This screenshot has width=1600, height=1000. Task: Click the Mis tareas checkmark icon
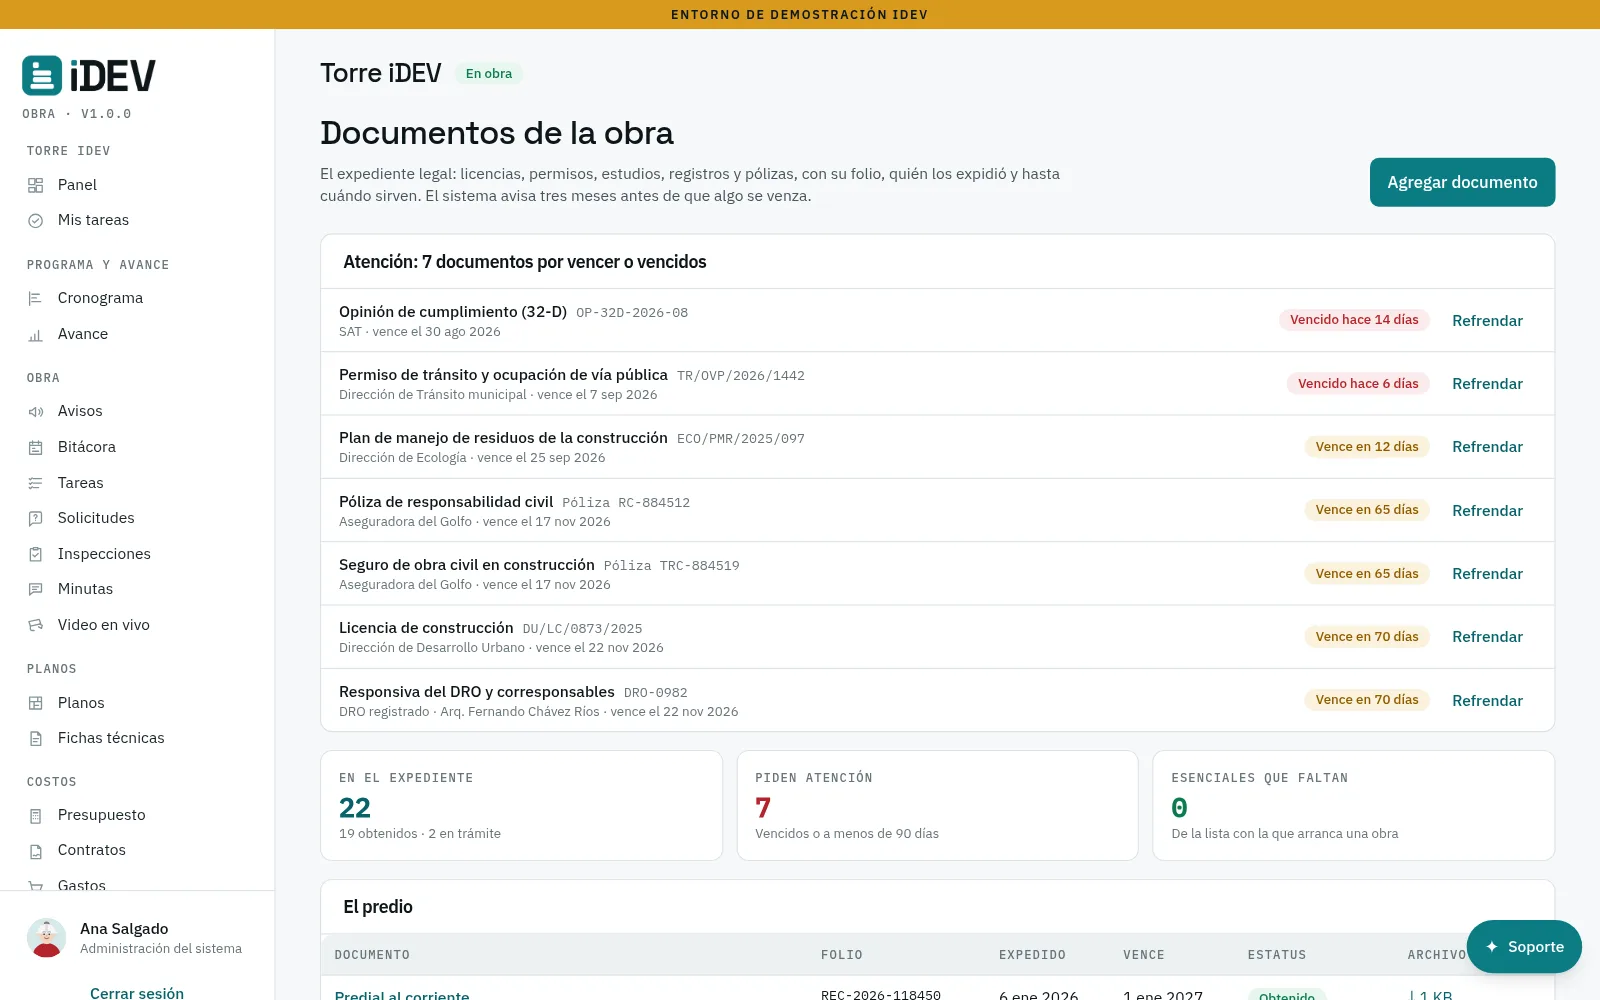[36, 220]
